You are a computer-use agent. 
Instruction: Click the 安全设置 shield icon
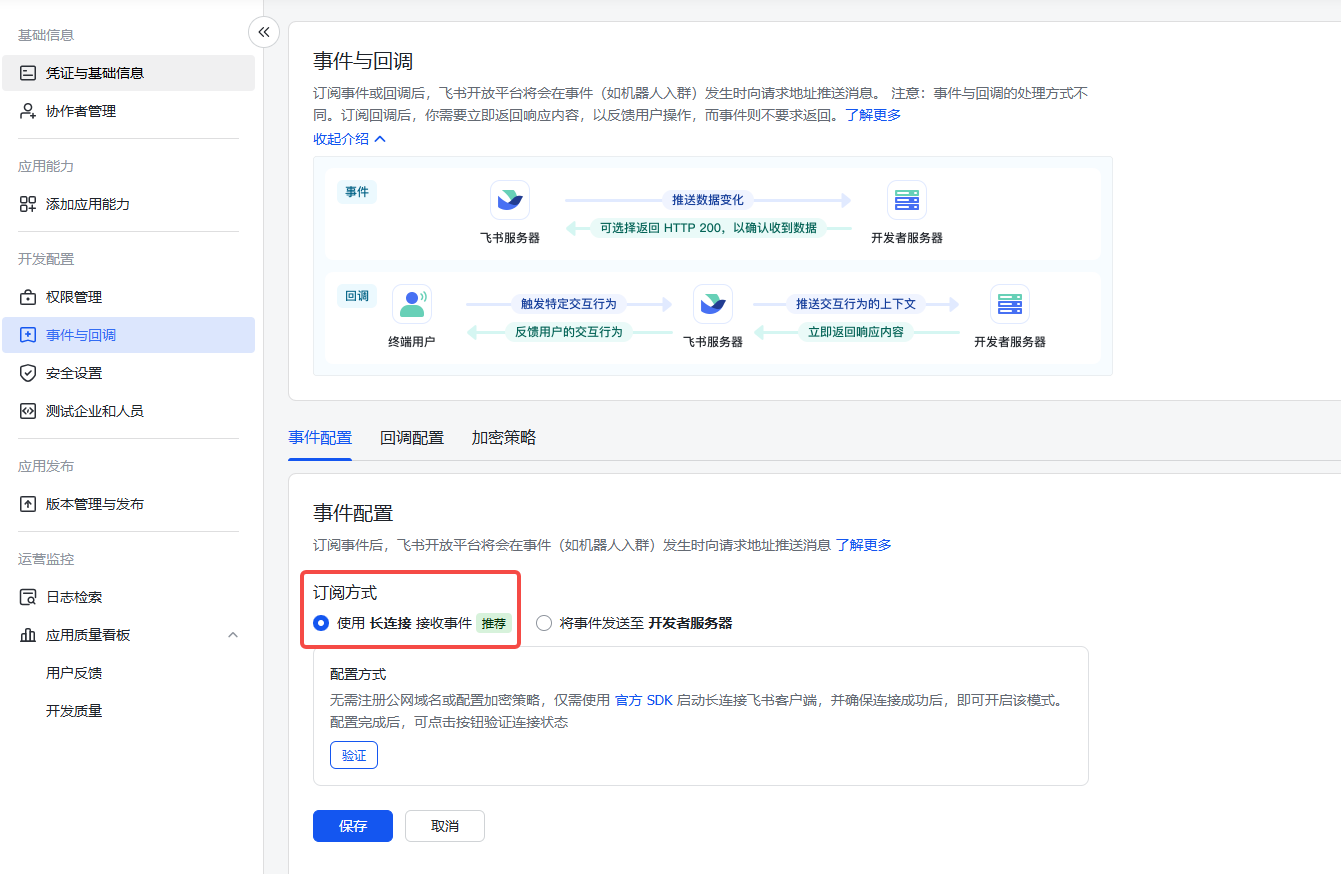(x=28, y=373)
